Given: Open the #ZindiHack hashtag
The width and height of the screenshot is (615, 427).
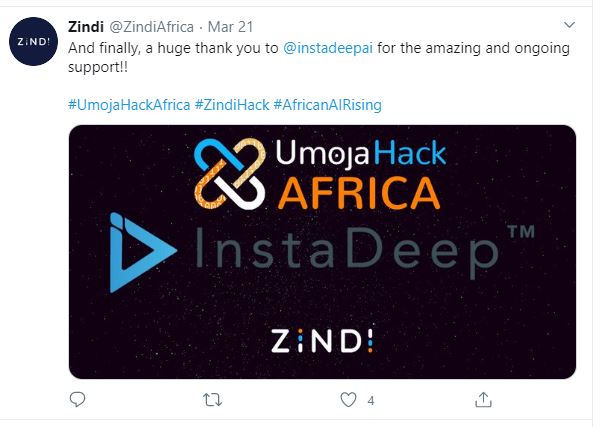Looking at the screenshot, I should [x=232, y=105].
